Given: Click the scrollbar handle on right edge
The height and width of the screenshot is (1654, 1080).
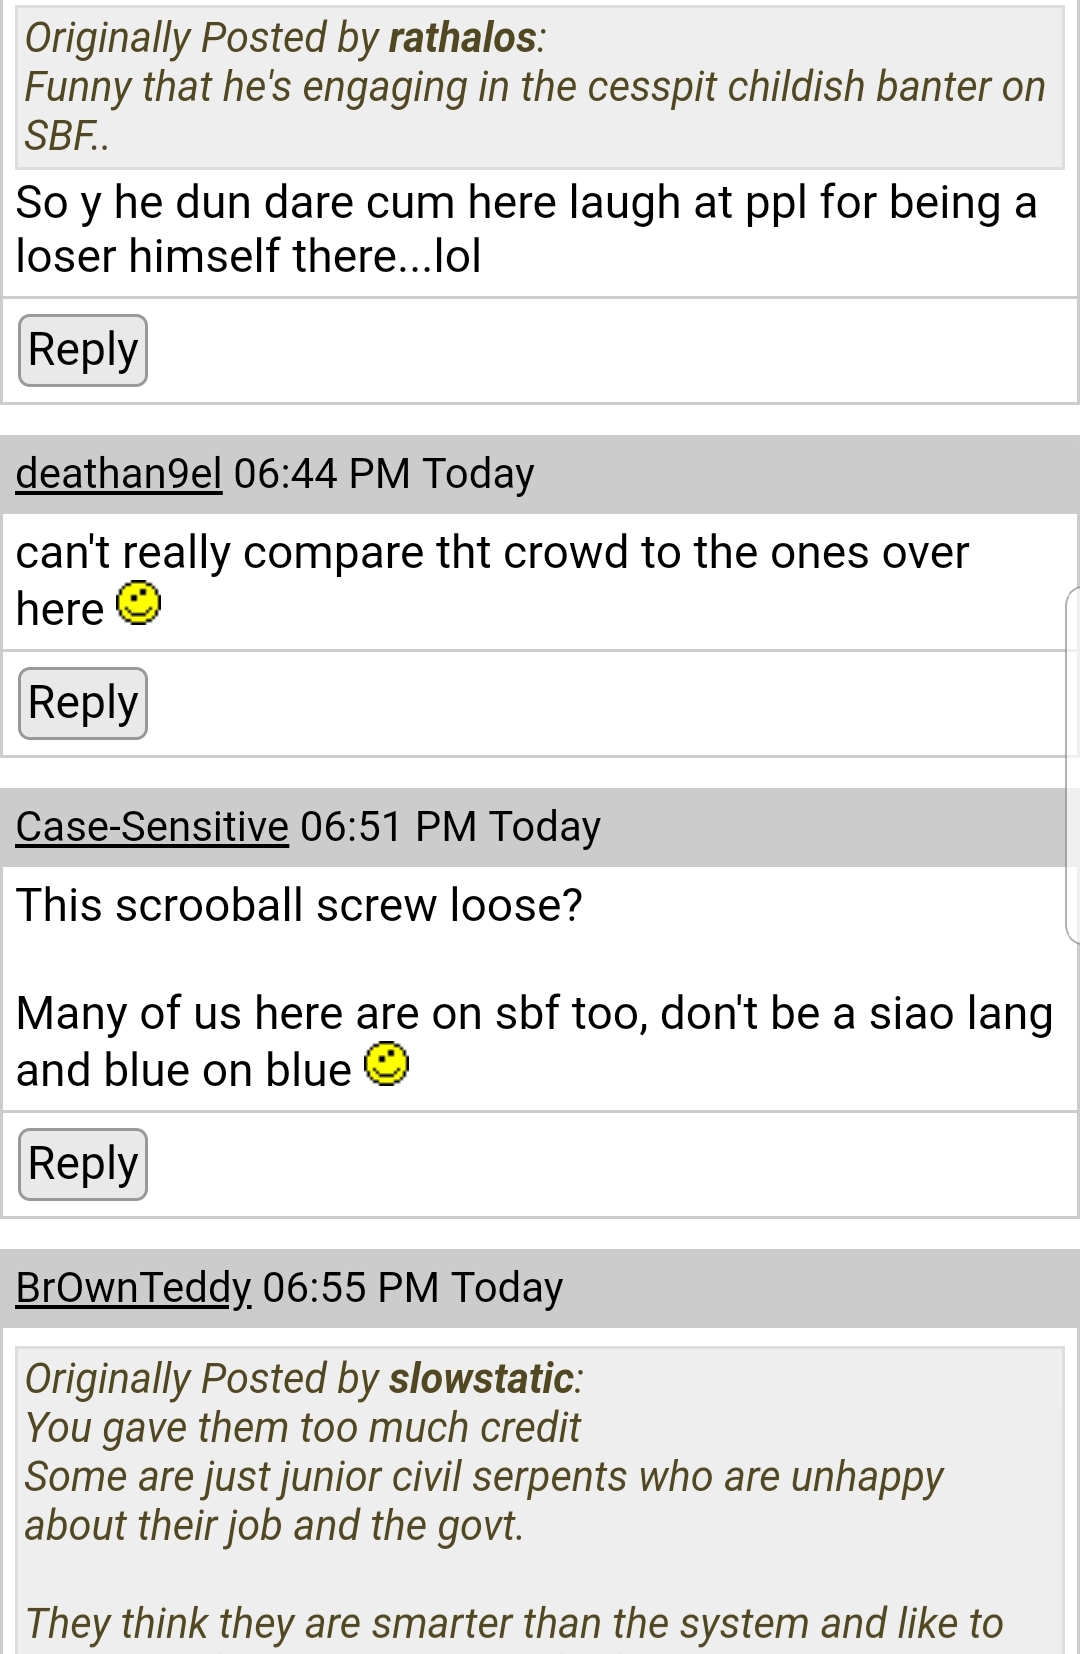Looking at the screenshot, I should click(1072, 765).
